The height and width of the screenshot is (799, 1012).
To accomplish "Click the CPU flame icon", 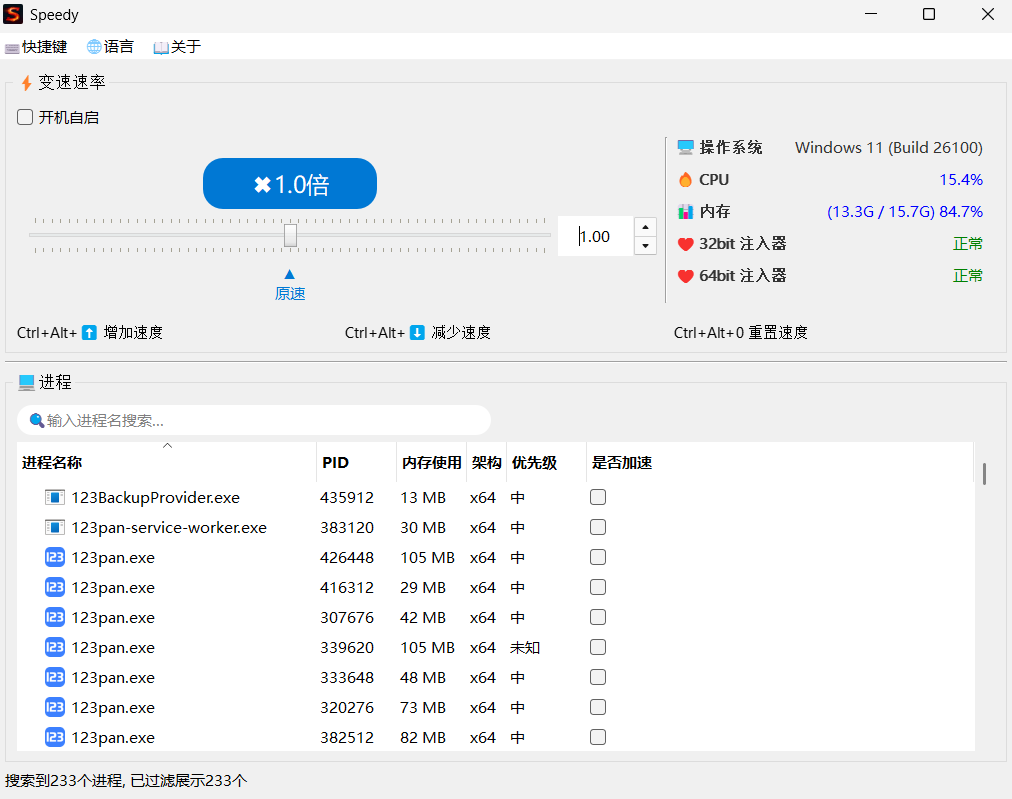I will [686, 179].
